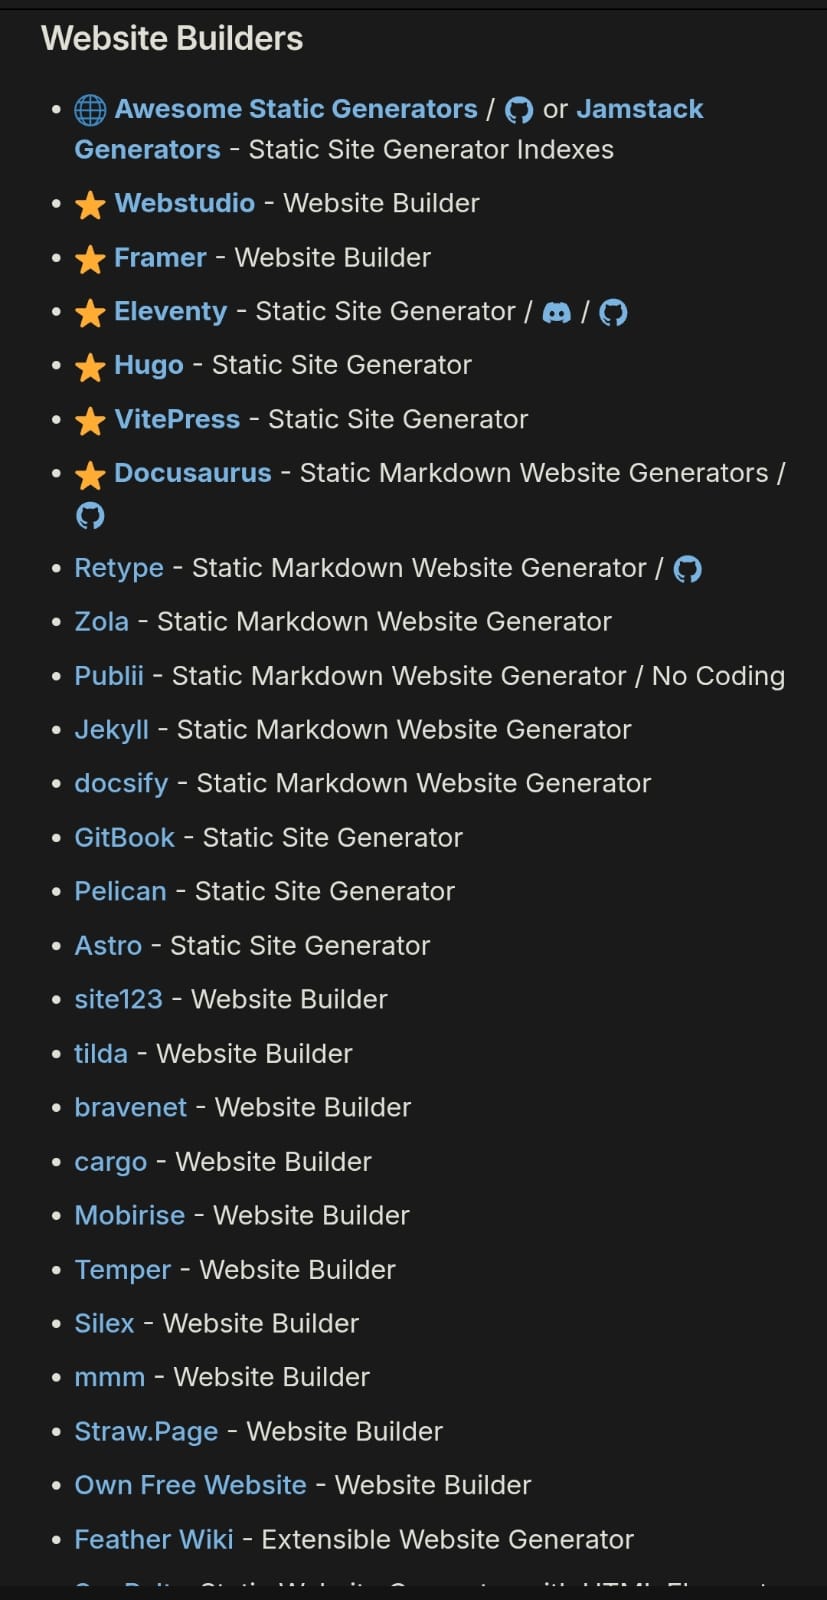Open Retype's GitHub icon link

point(688,569)
